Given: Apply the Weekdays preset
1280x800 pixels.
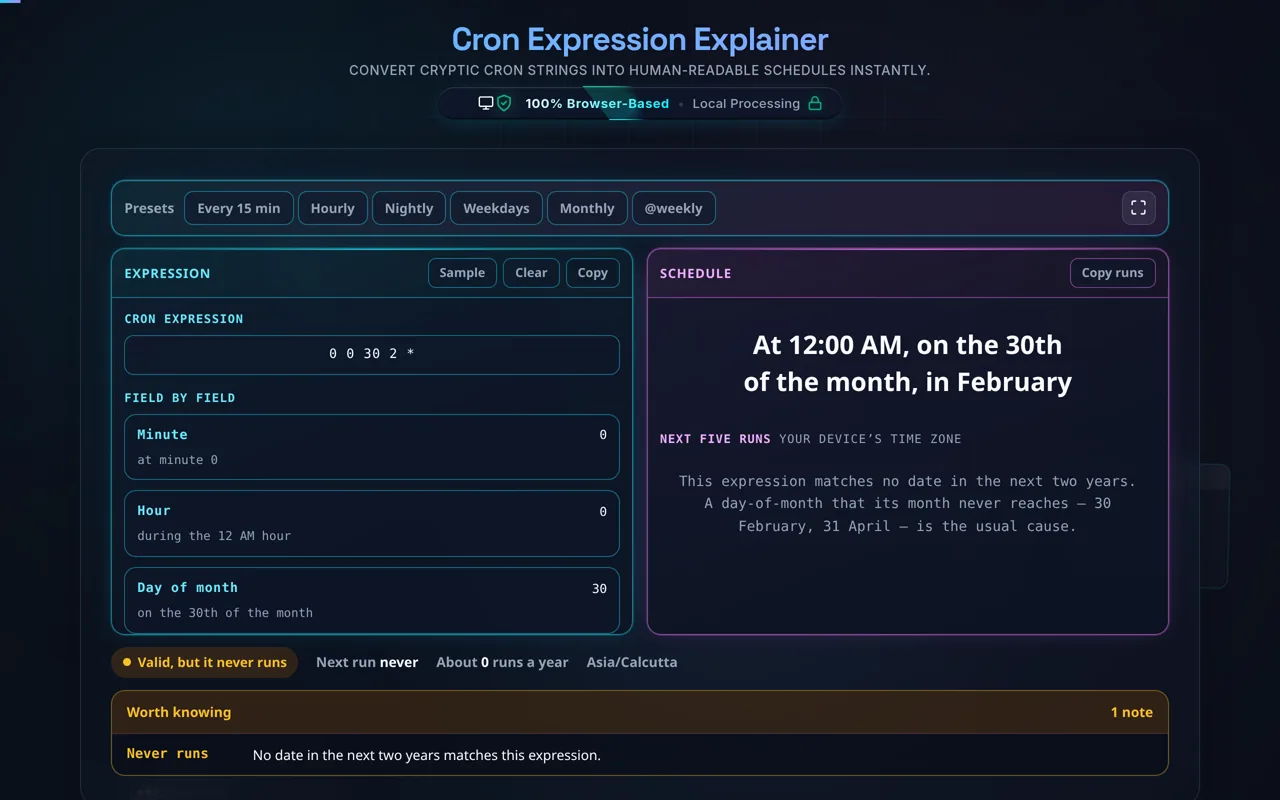Looking at the screenshot, I should (x=496, y=208).
